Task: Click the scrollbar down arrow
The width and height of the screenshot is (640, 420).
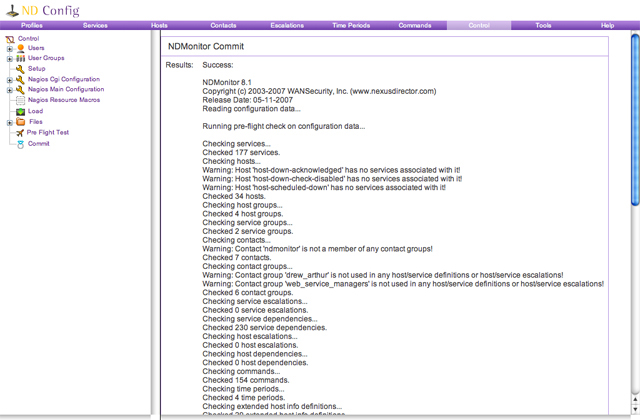Action: coord(635,408)
